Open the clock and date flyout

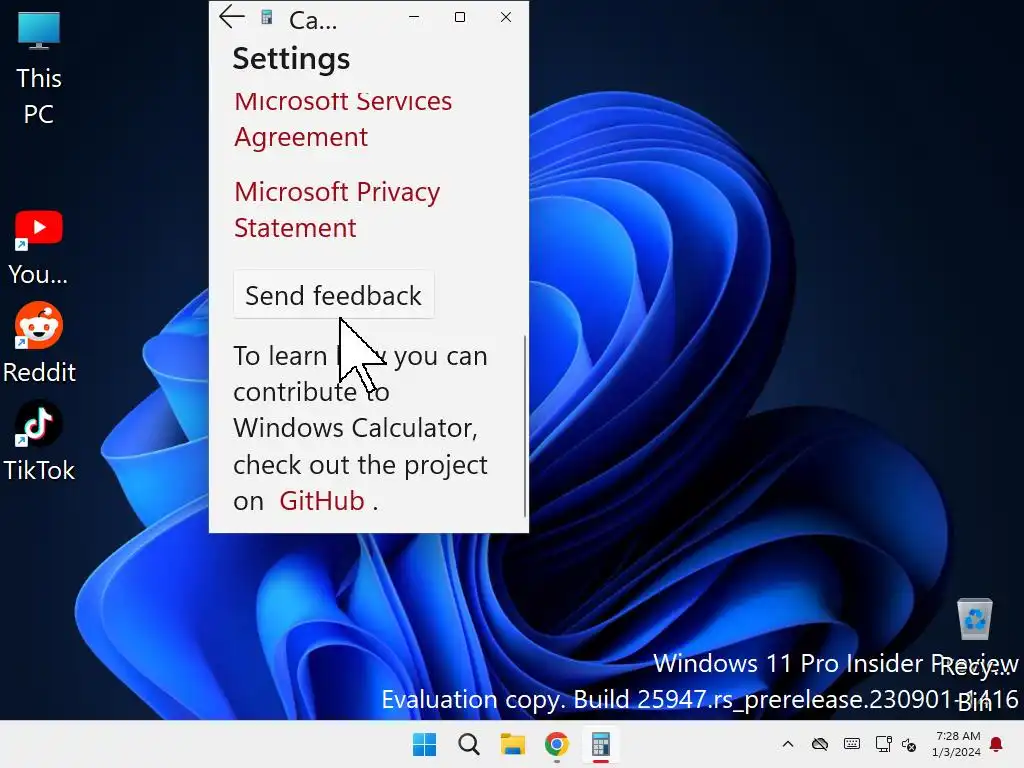[956, 744]
